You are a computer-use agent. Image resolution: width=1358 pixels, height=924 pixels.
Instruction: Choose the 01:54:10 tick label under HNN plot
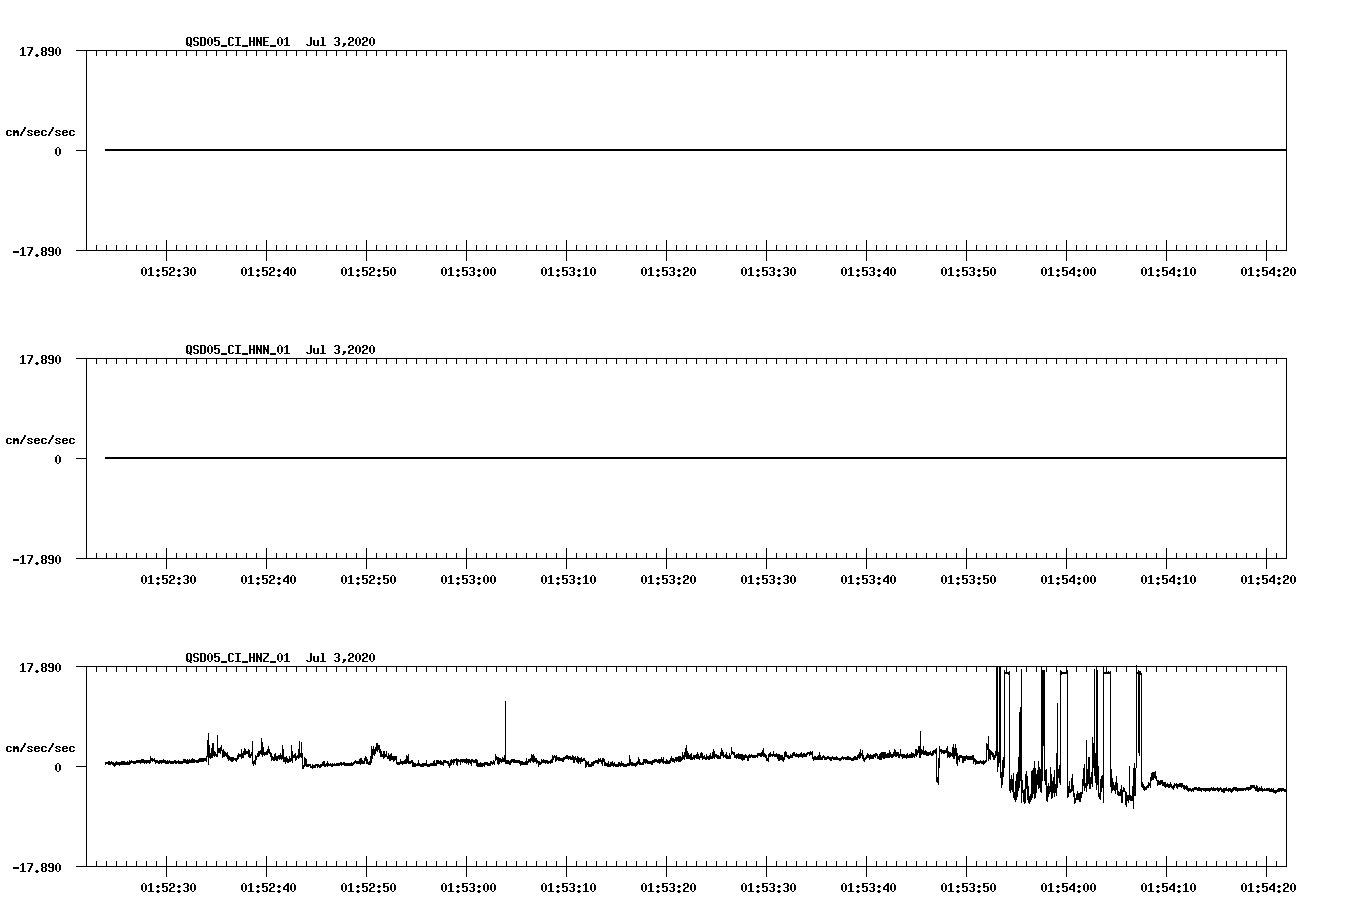[x=1168, y=579]
